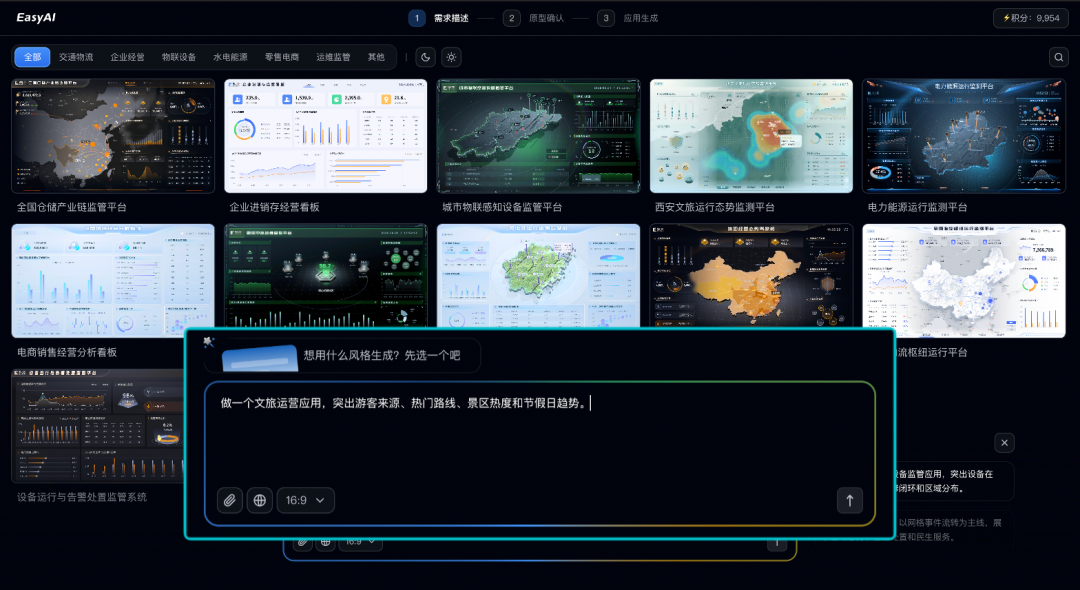Open 电力能源运行监测平台 template thumbnail
This screenshot has width=1080, height=590.
[964, 136]
